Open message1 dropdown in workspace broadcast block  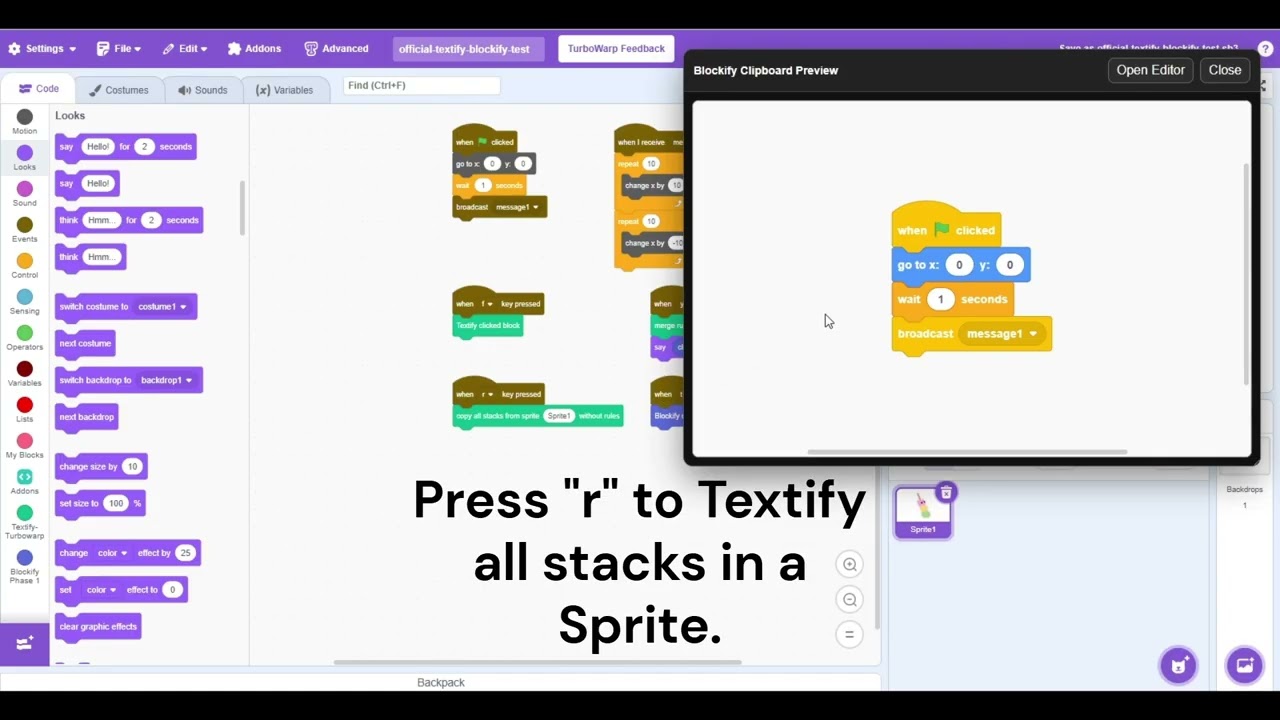pos(517,207)
